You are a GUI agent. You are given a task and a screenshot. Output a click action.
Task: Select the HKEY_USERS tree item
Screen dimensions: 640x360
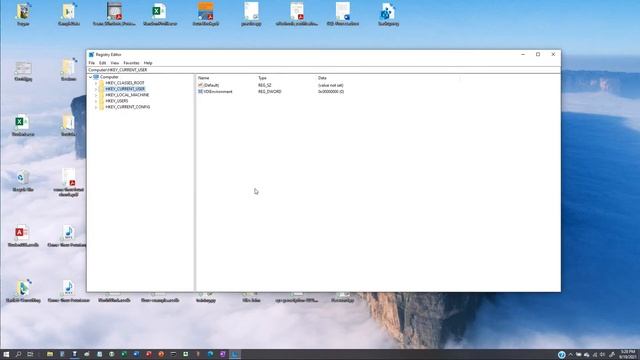[117, 101]
